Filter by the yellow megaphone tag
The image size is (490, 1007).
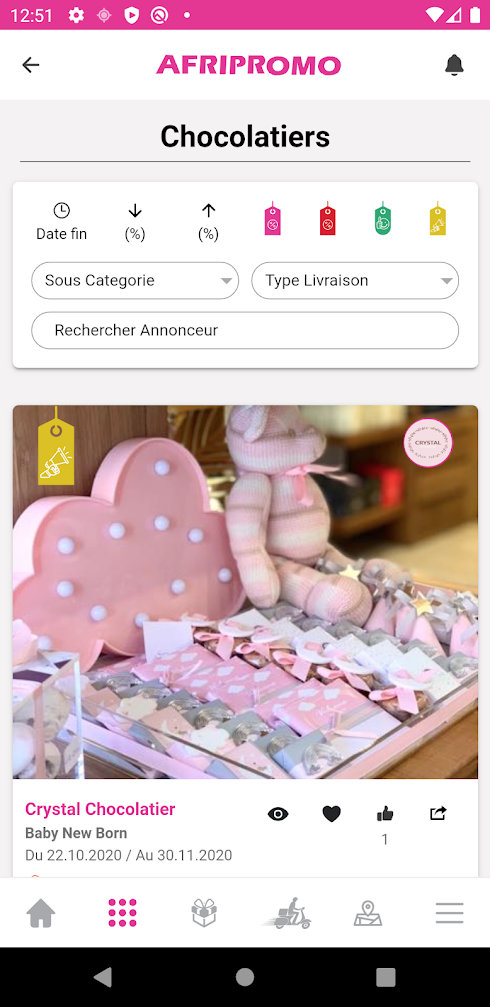point(438,218)
